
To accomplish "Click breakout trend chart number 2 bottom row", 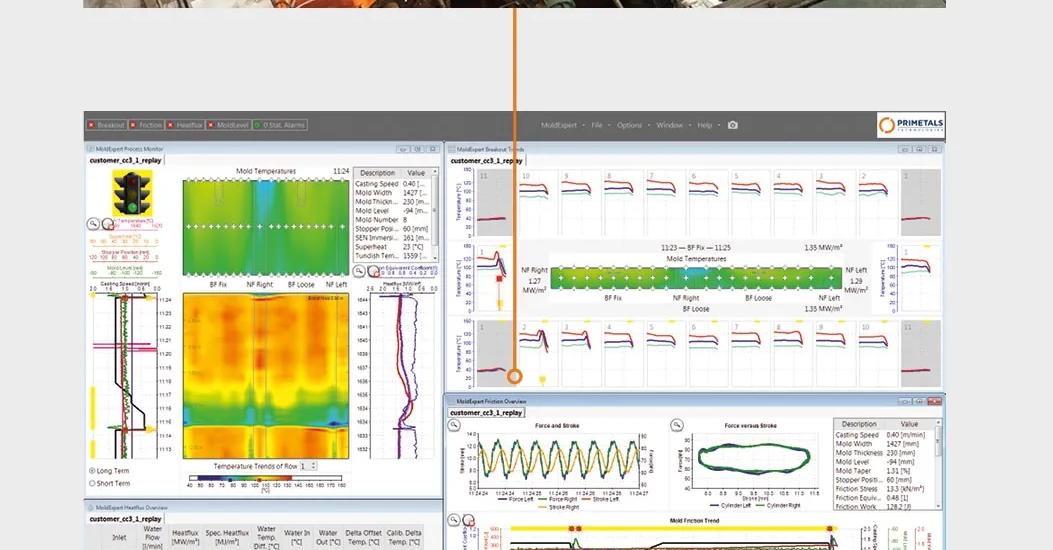I will tap(537, 354).
